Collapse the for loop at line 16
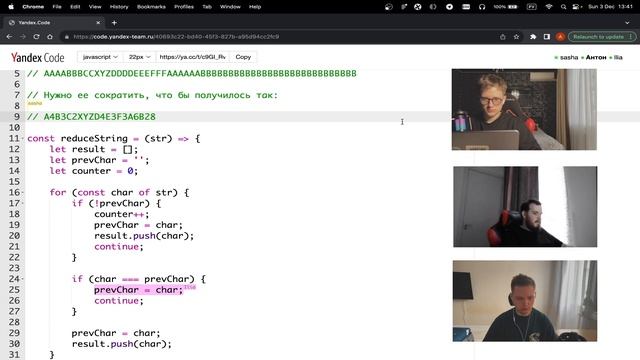This screenshot has height=360, width=640. (x=22, y=193)
